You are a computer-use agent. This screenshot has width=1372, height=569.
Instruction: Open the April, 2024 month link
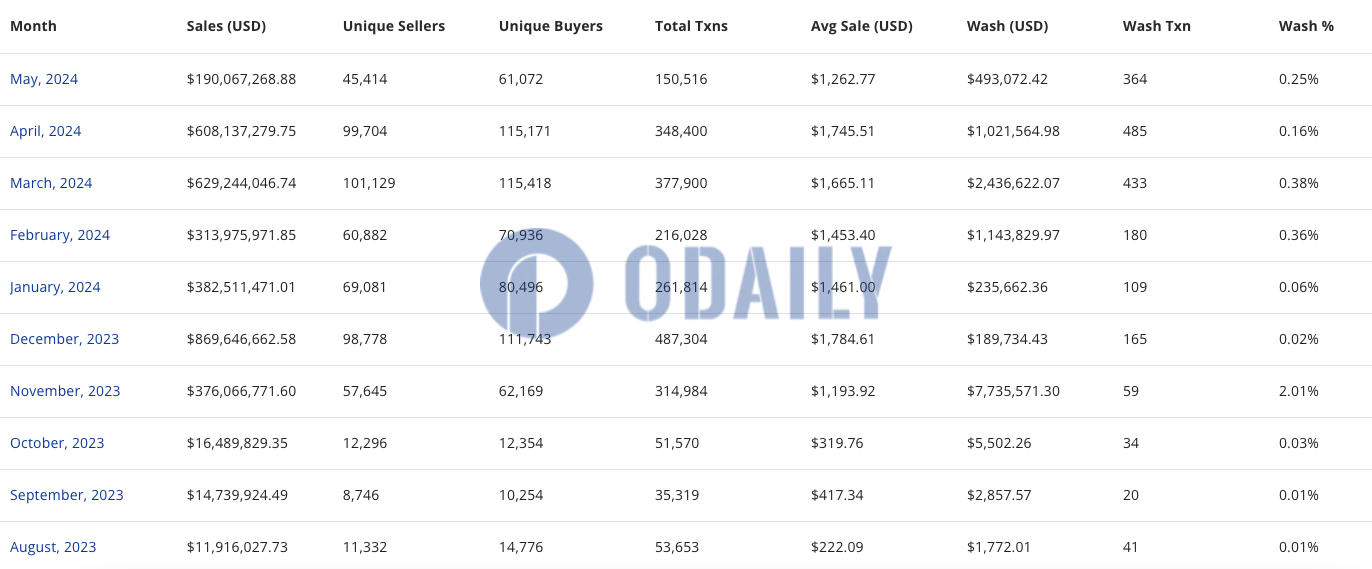click(x=46, y=131)
